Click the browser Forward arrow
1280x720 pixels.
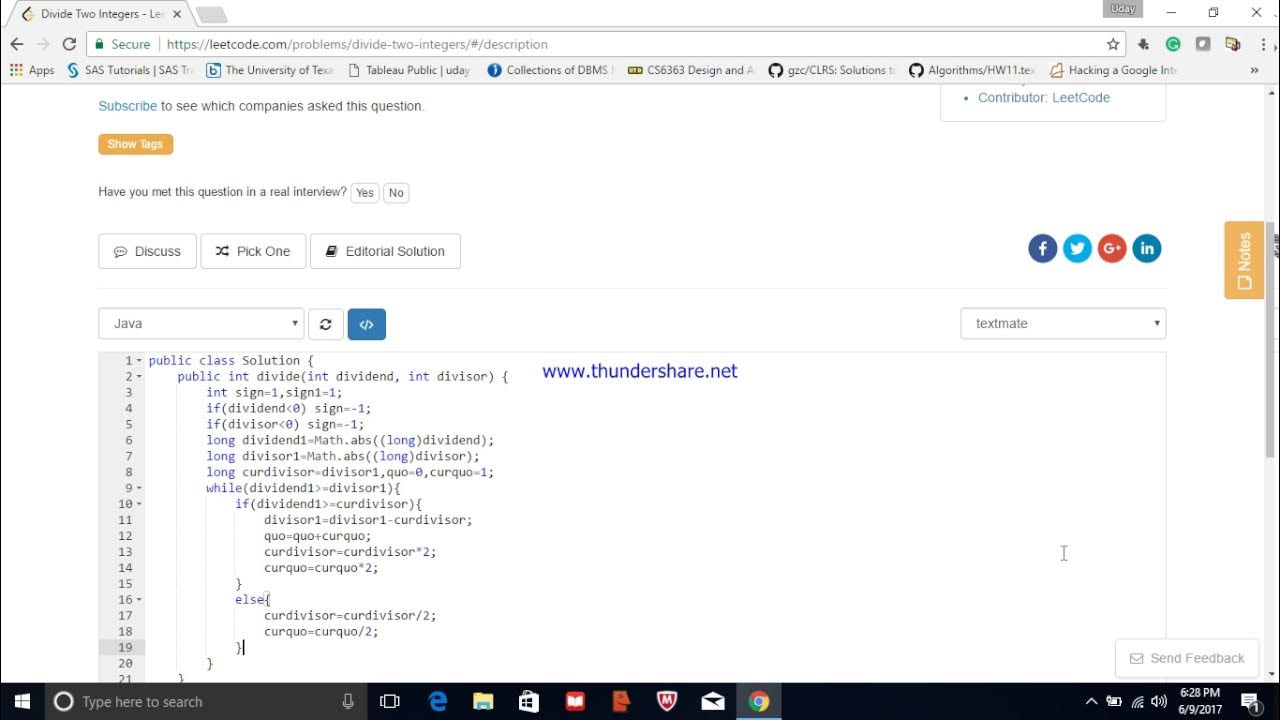coord(43,44)
